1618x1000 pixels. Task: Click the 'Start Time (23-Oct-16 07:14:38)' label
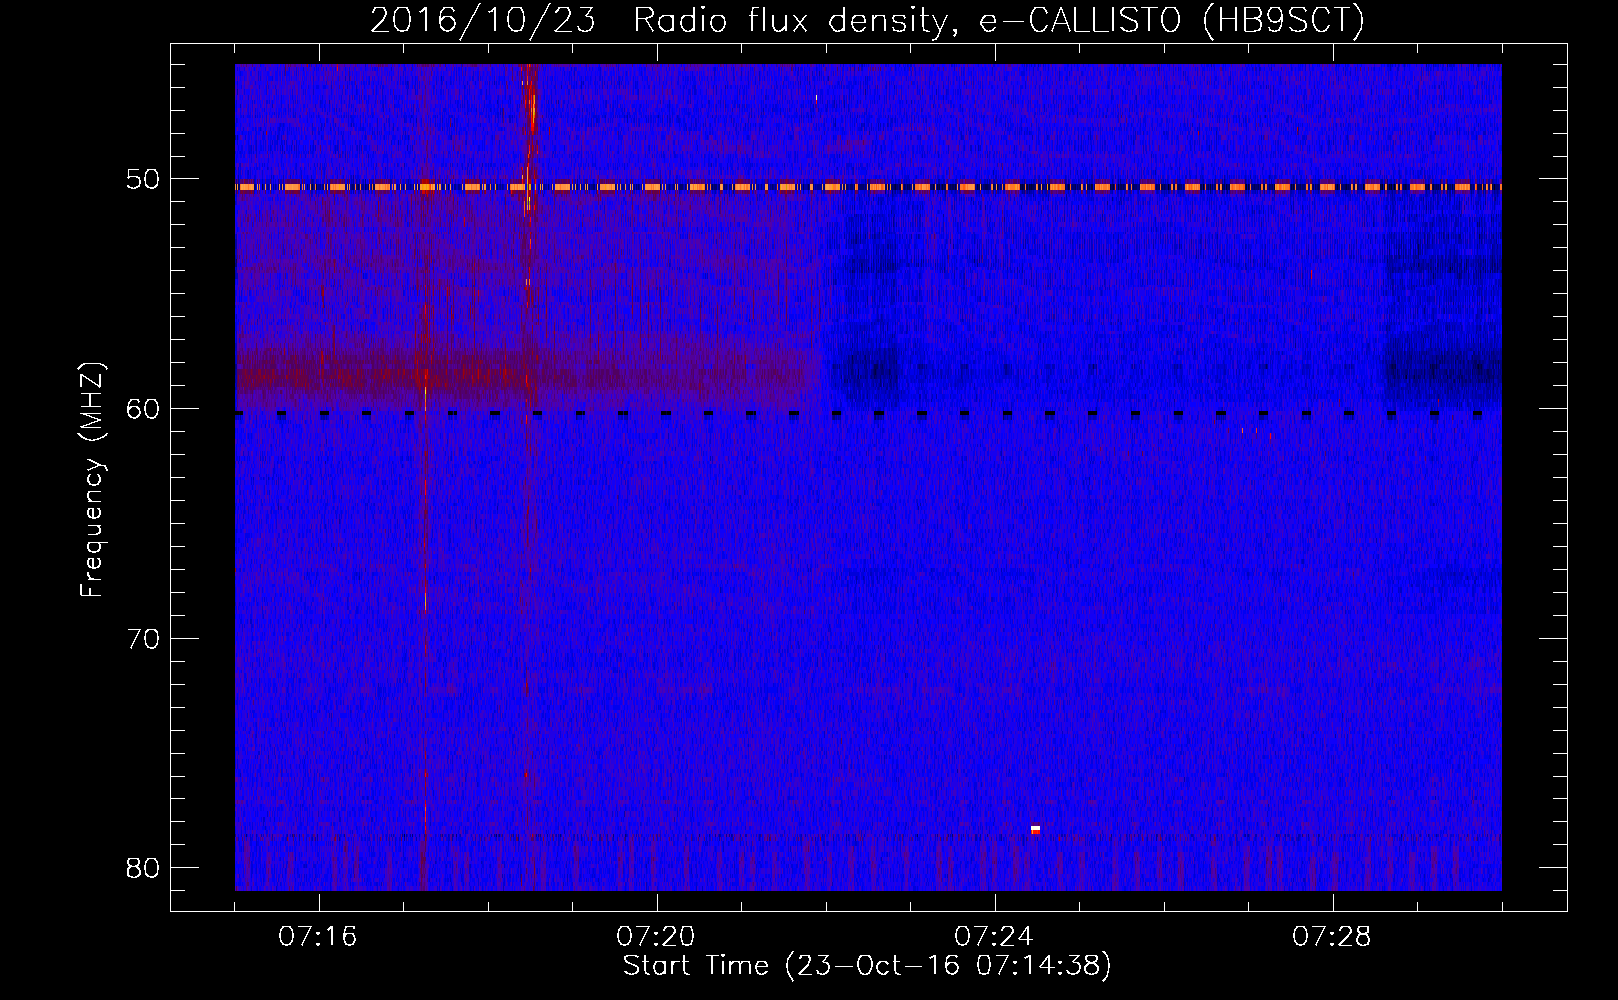867,966
